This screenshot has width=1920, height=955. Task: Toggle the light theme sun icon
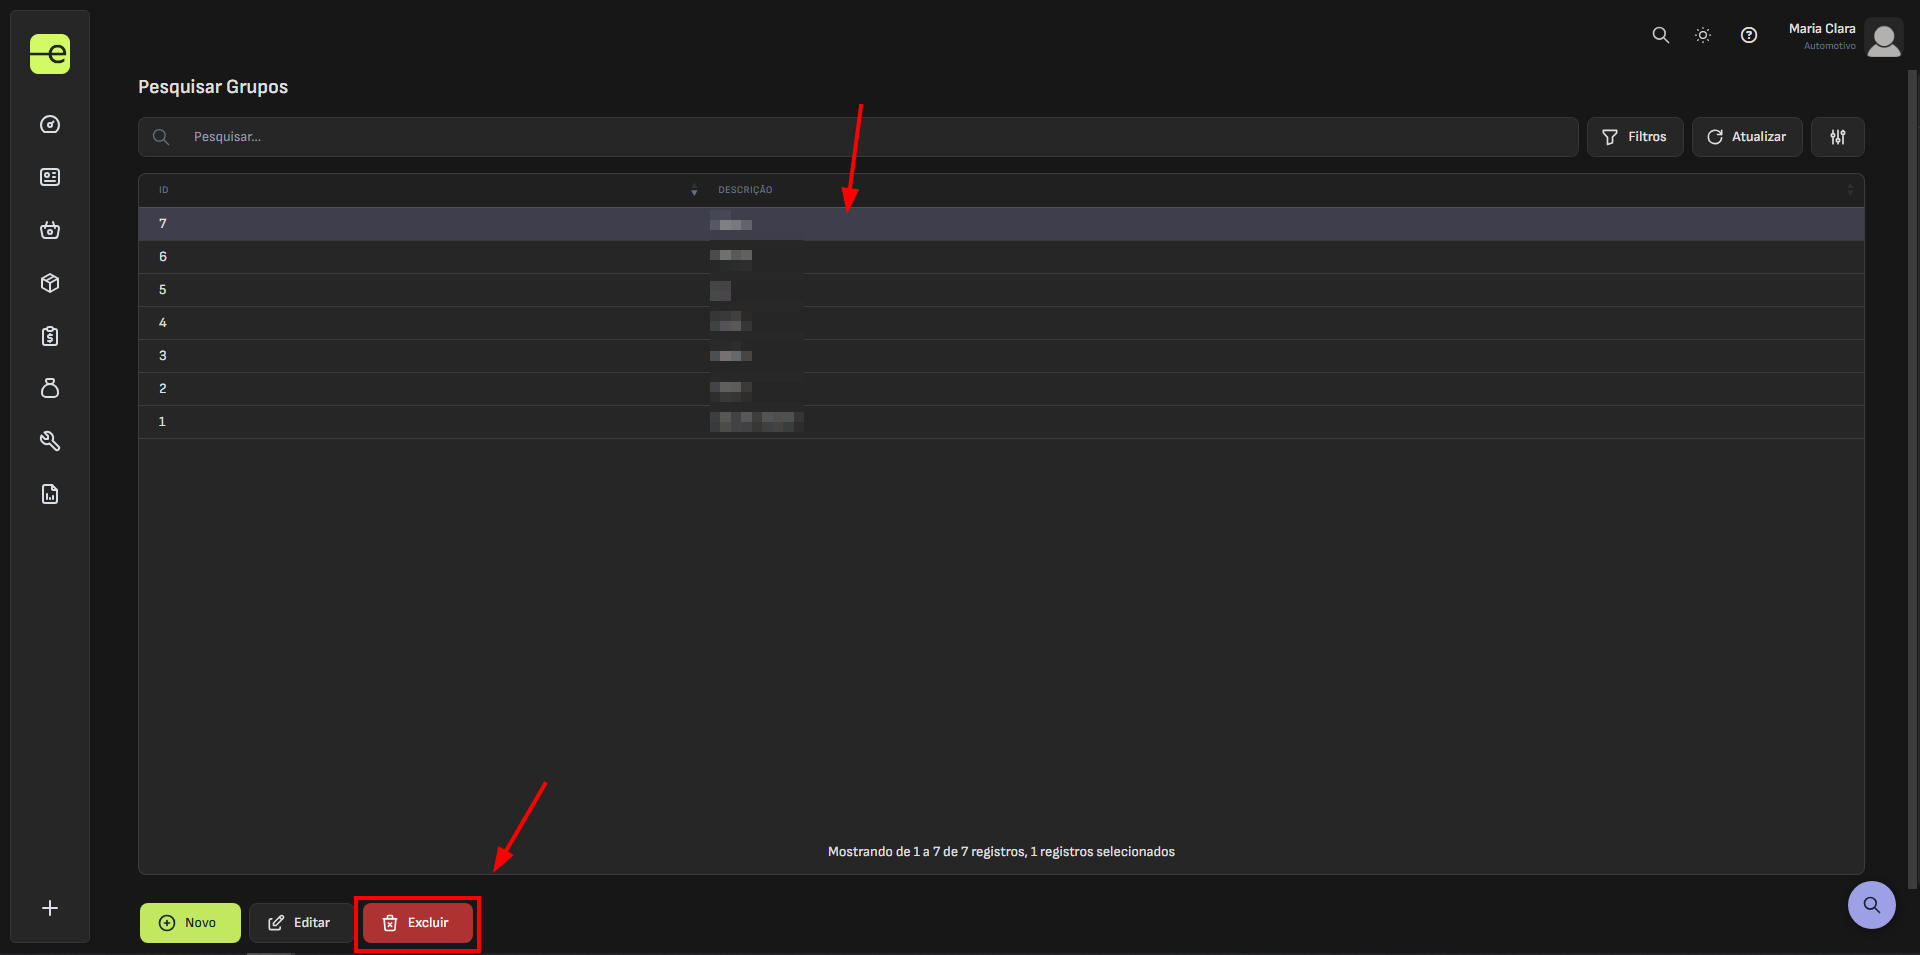coord(1703,35)
